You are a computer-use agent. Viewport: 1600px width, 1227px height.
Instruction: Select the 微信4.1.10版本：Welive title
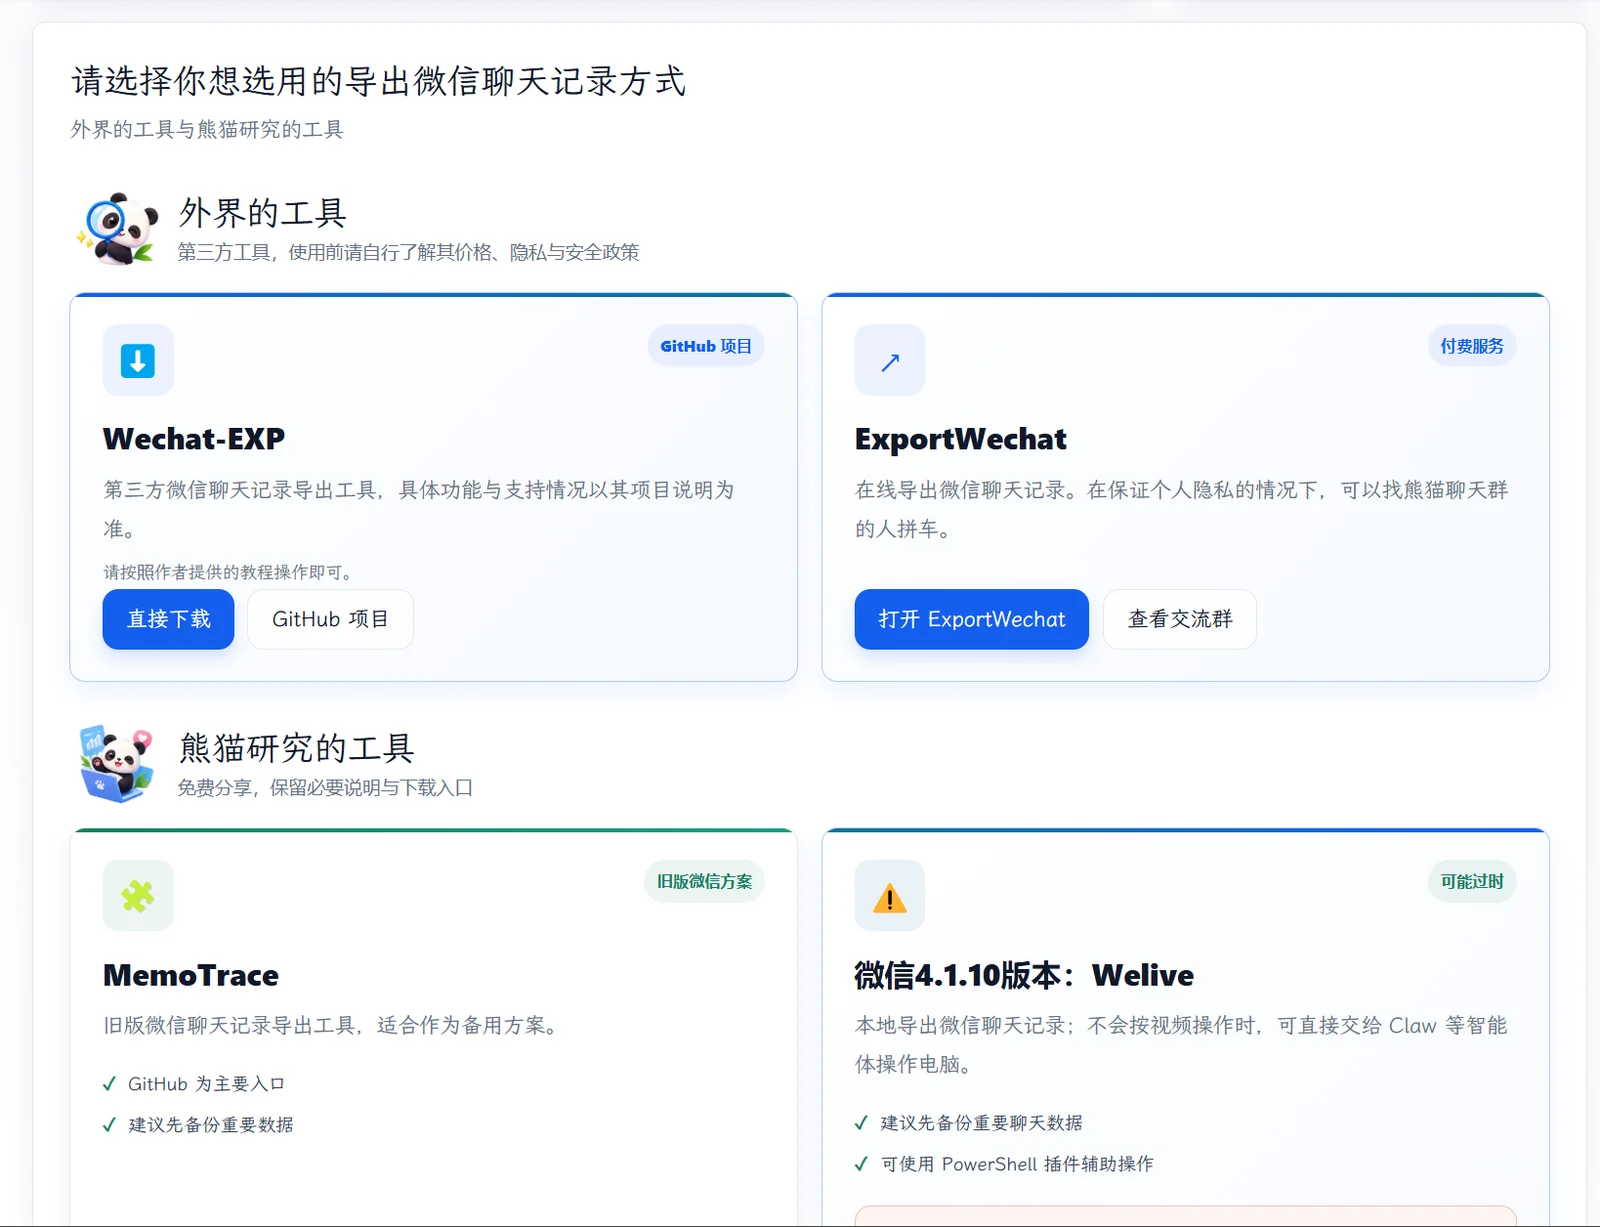click(x=1024, y=975)
